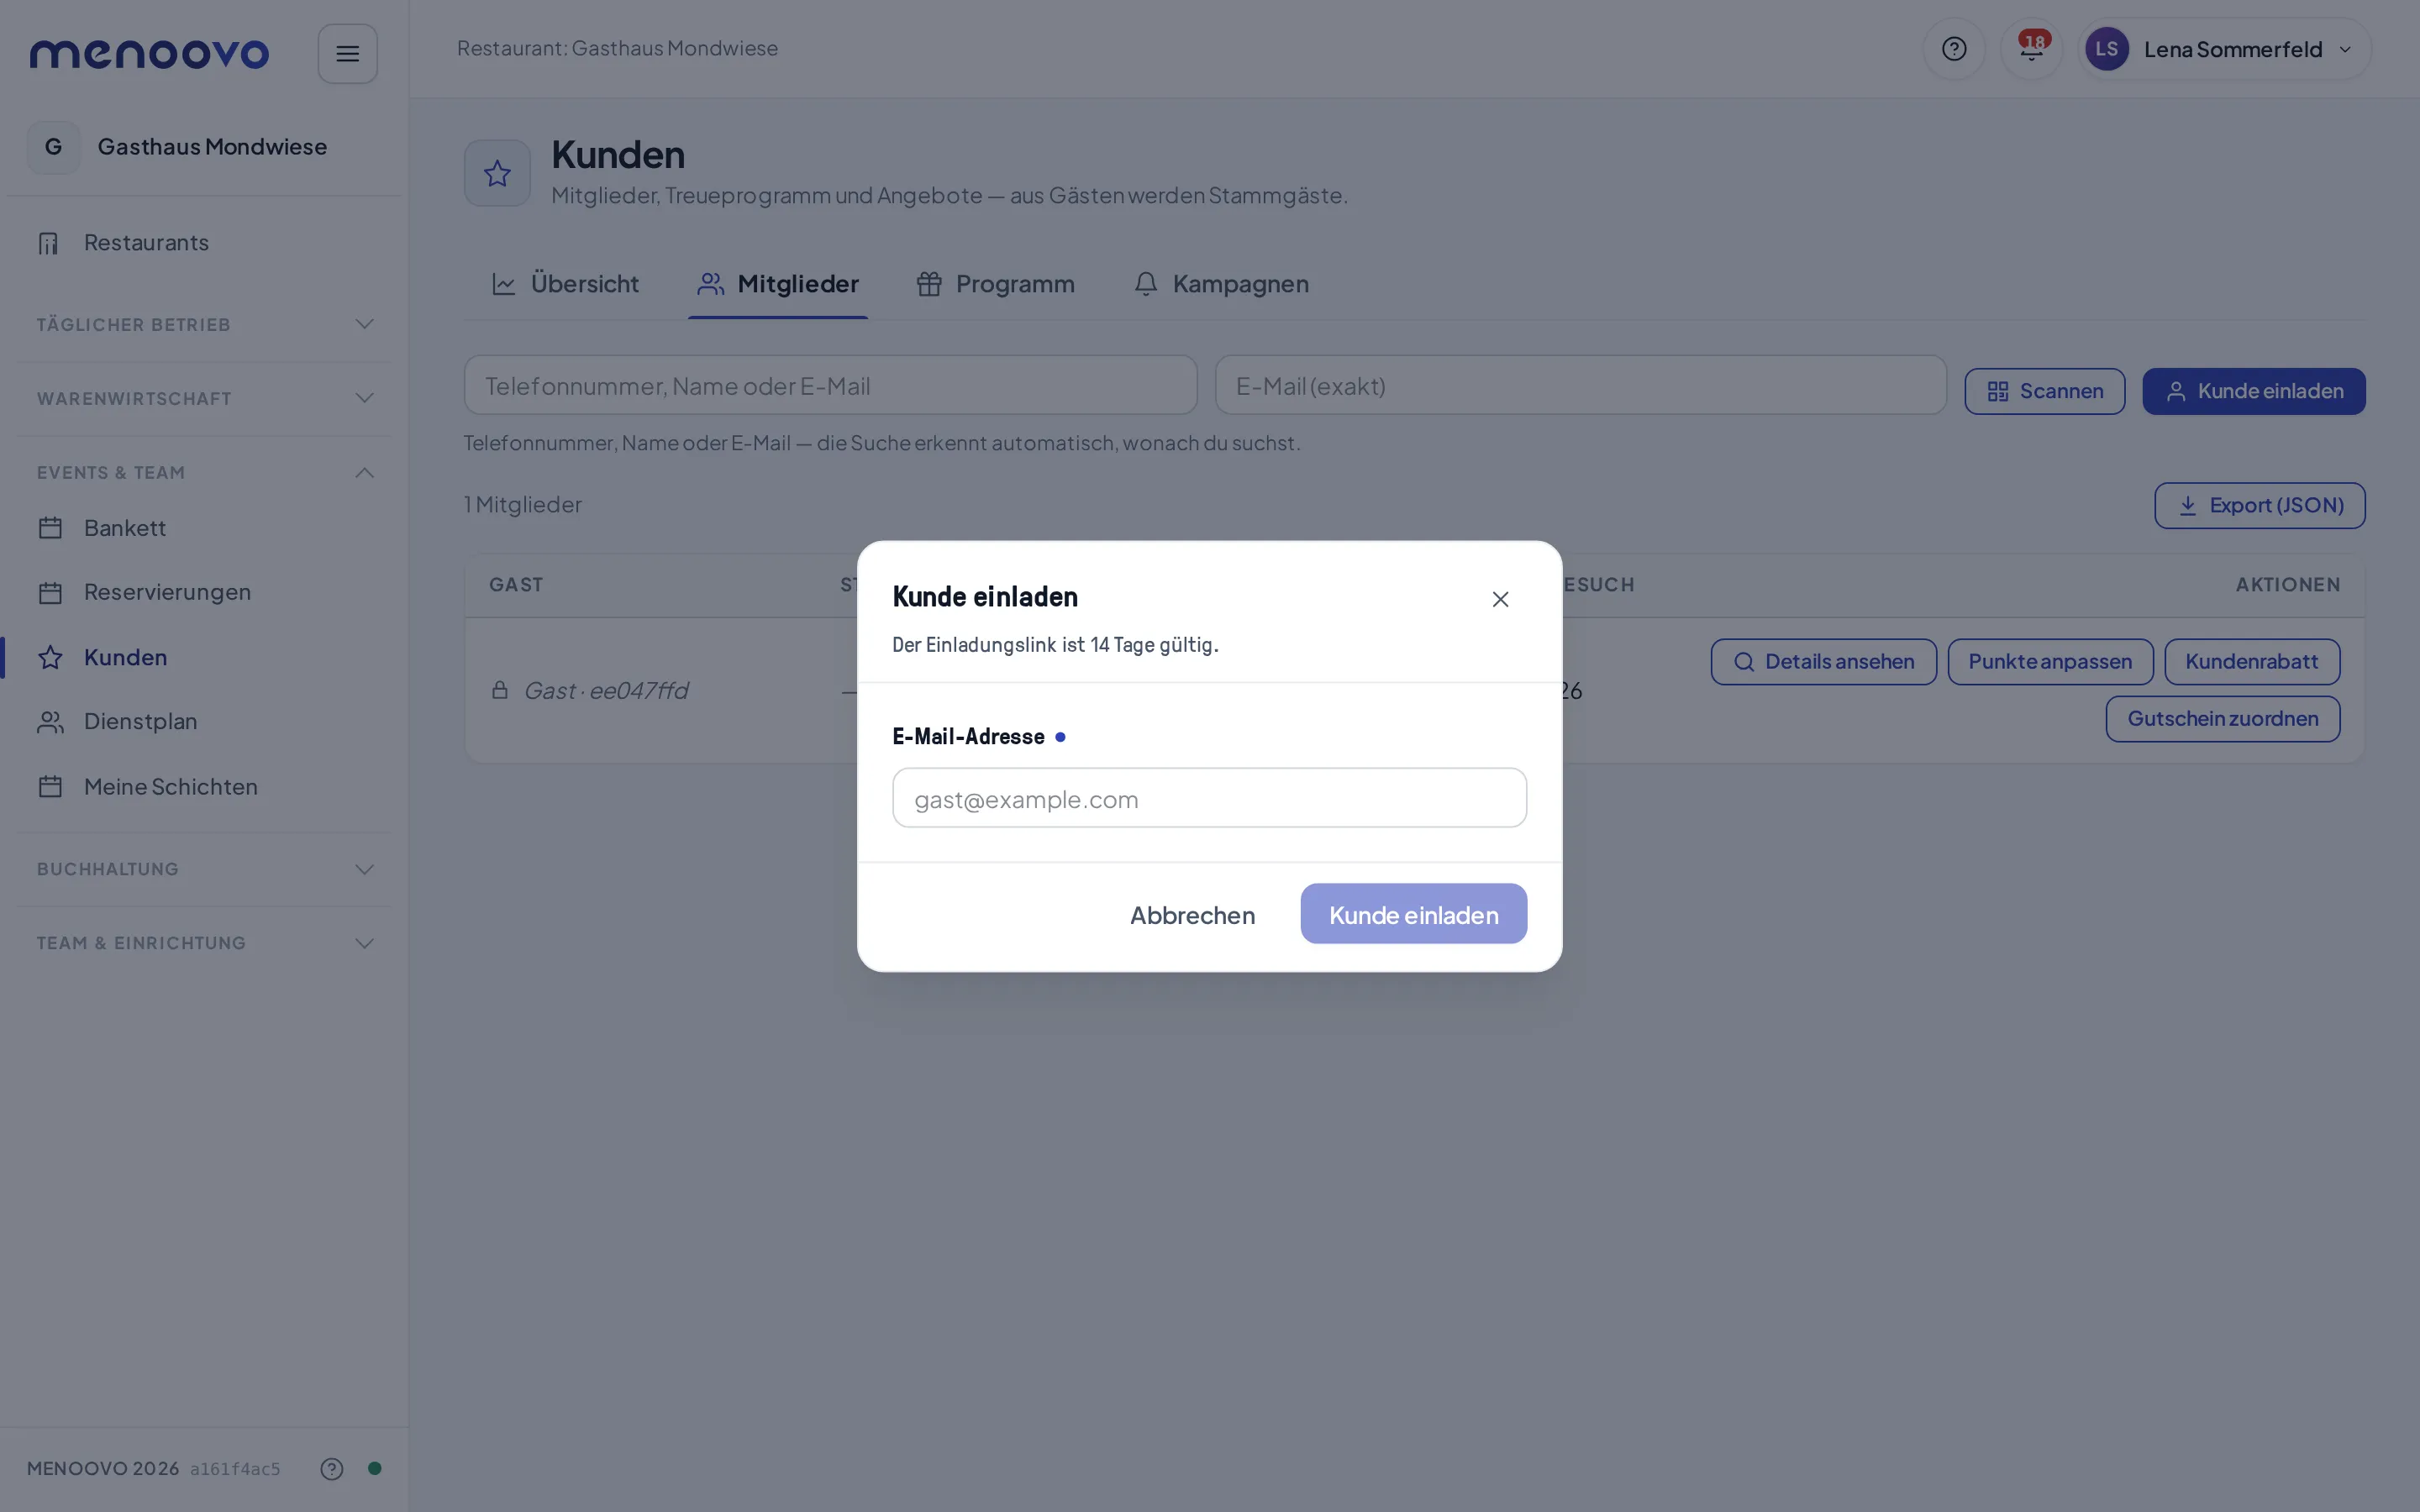Switch to the Programm tab
This screenshot has width=2420, height=1512.
click(x=996, y=284)
